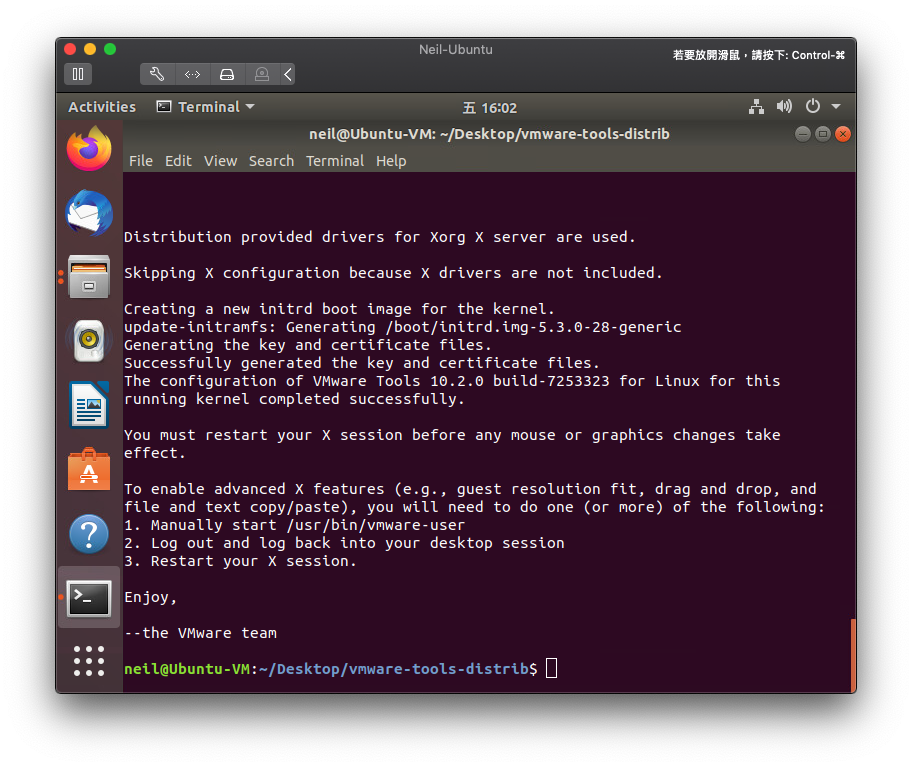Click the Activities button
This screenshot has width=912, height=767.
pyautogui.click(x=102, y=107)
